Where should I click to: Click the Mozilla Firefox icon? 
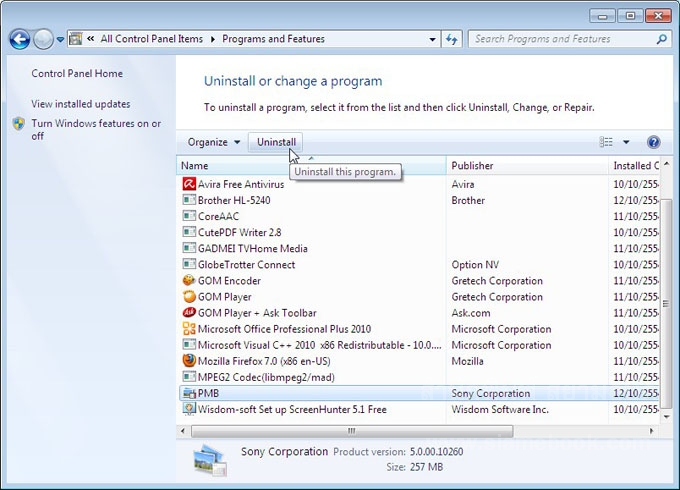pyautogui.click(x=189, y=361)
